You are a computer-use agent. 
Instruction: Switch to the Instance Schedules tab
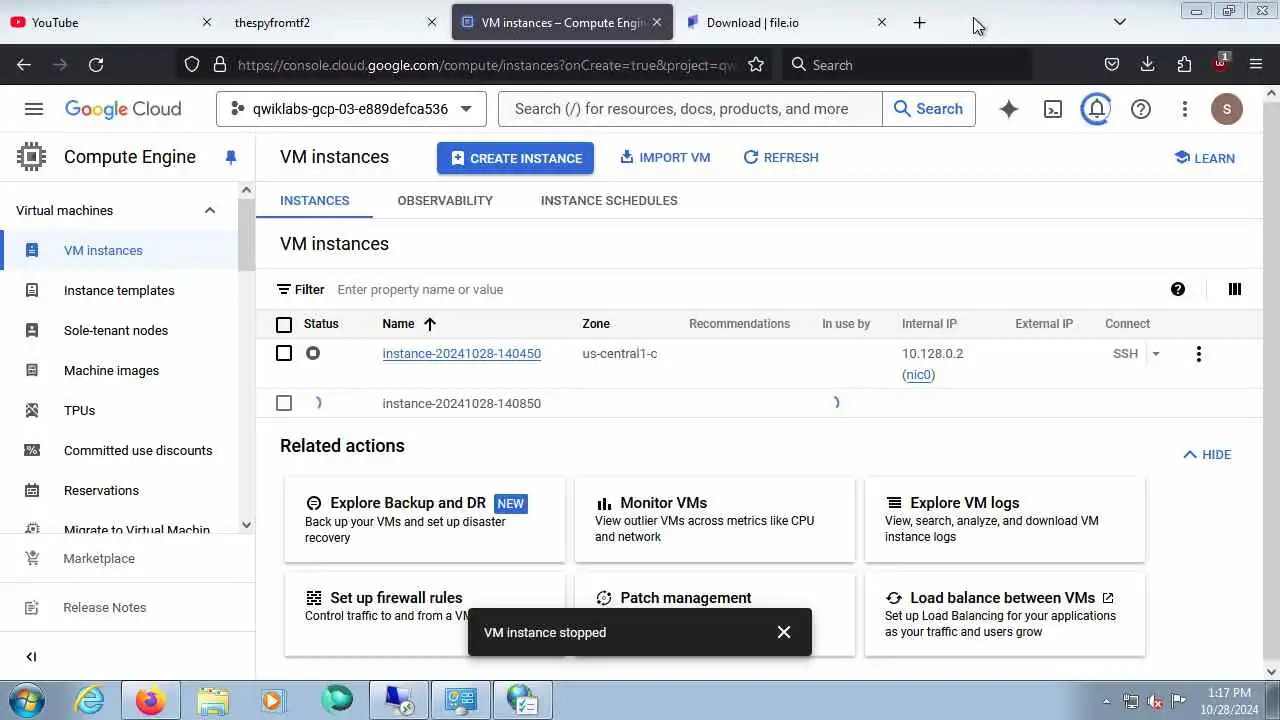point(609,201)
